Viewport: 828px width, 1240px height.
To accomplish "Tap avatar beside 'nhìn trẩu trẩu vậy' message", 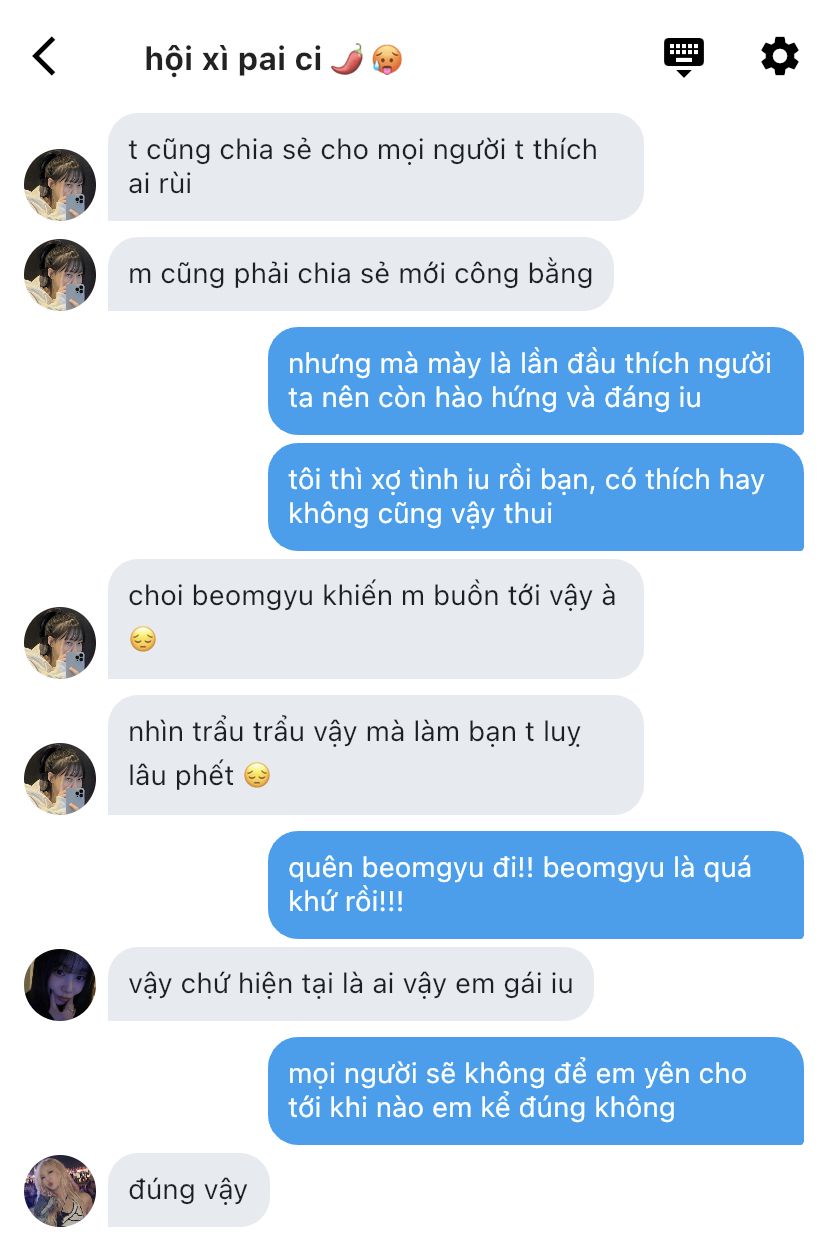I will (60, 779).
